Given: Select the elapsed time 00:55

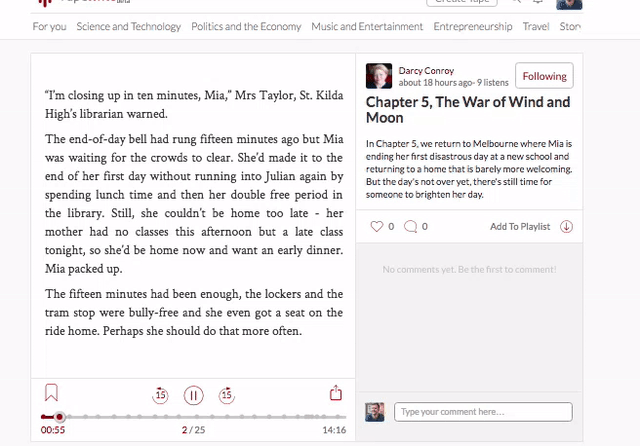Looking at the screenshot, I should pyautogui.click(x=53, y=430).
